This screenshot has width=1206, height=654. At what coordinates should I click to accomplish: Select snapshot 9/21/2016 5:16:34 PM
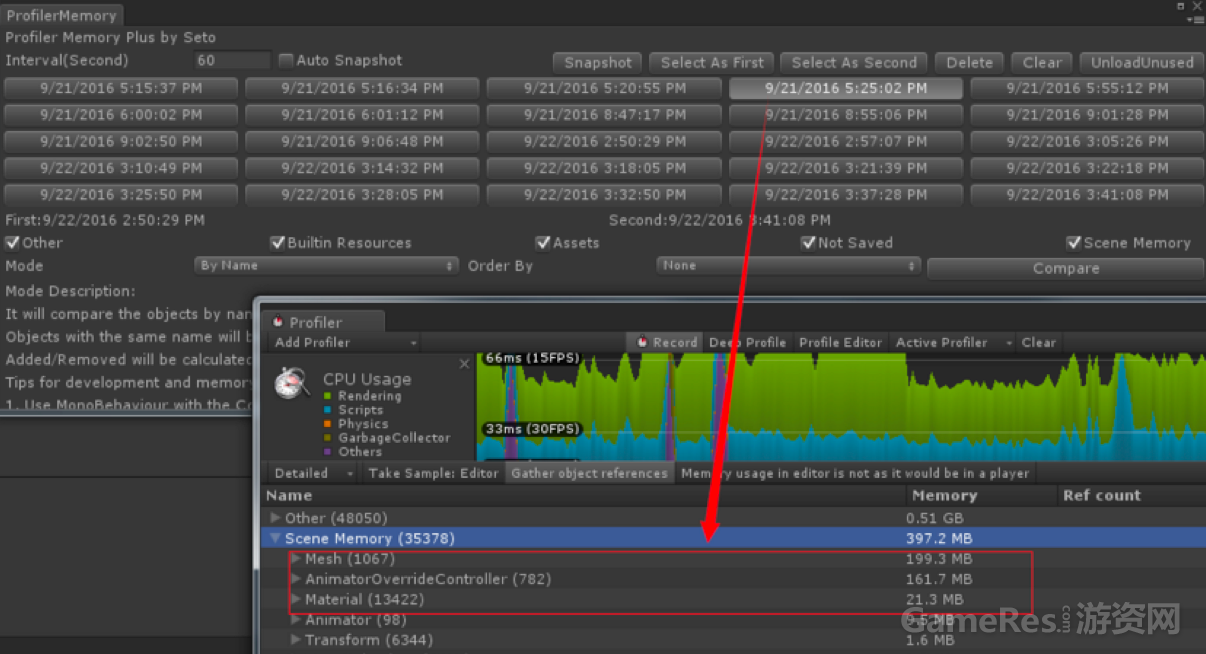pyautogui.click(x=362, y=88)
